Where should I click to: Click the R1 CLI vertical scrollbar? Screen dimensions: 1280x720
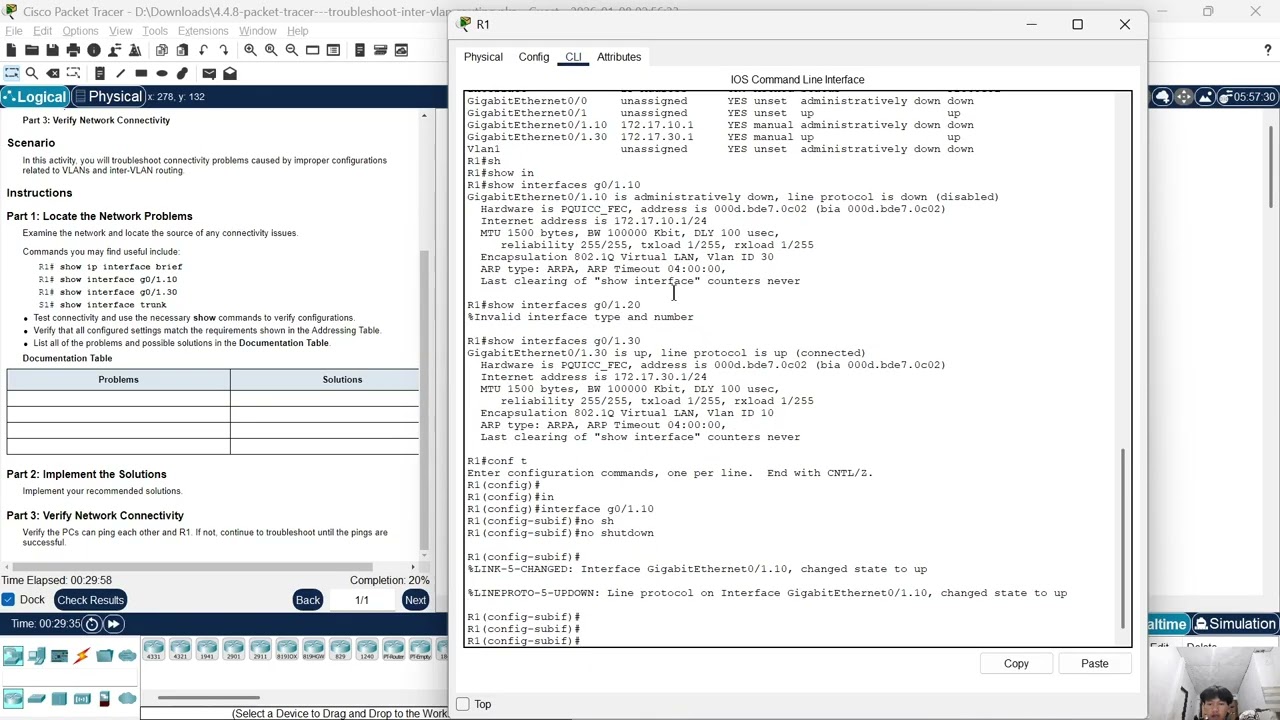click(x=1123, y=537)
